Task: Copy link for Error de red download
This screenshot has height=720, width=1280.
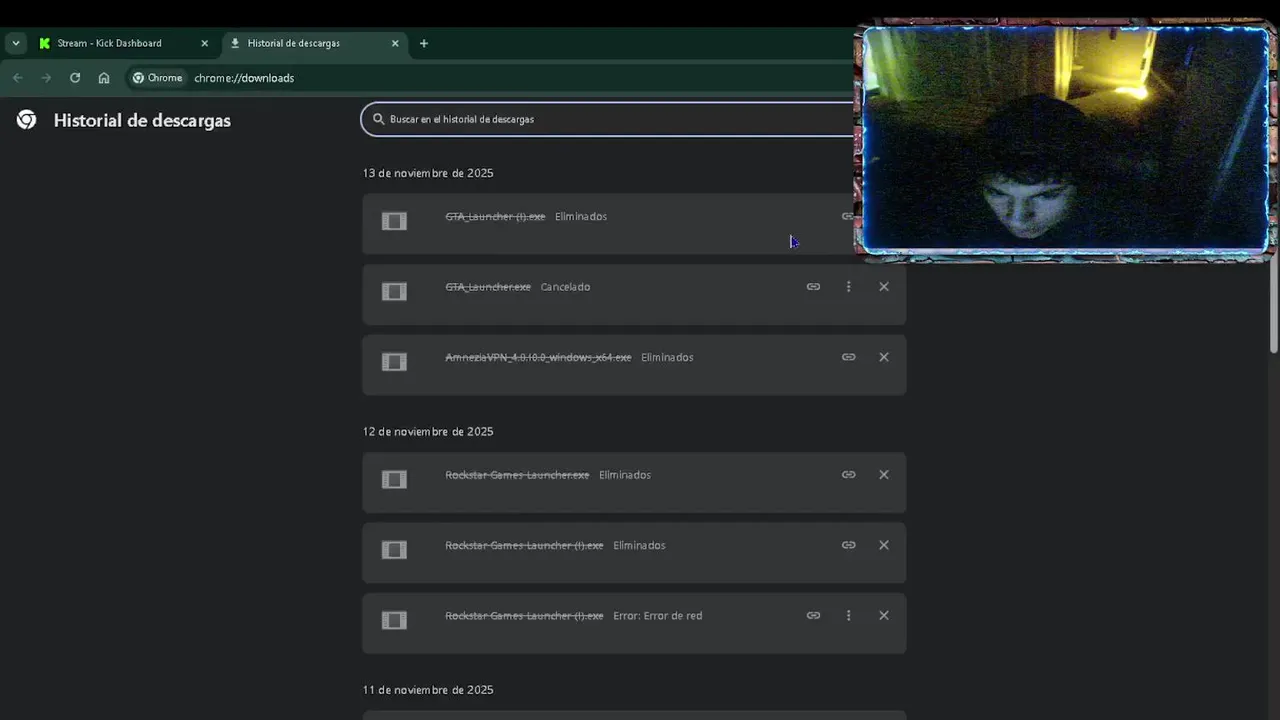Action: (x=813, y=616)
